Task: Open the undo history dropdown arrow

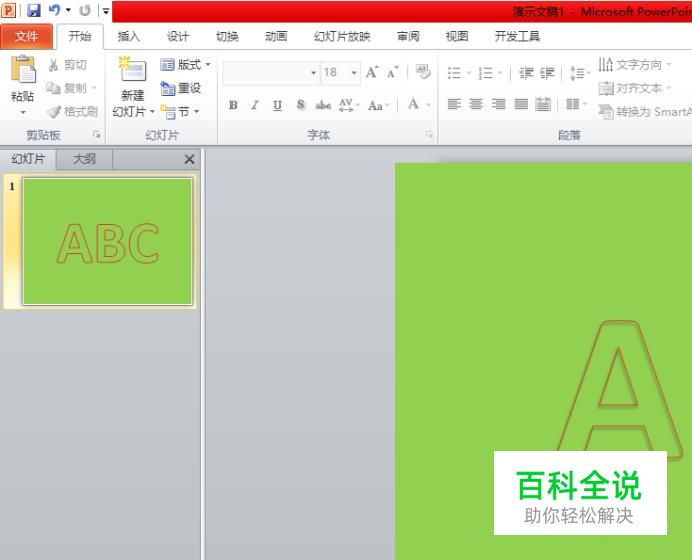Action: tap(68, 10)
